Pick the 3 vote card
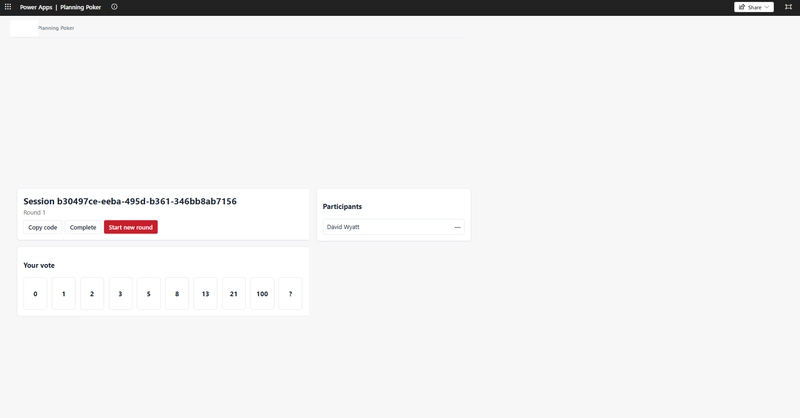This screenshot has width=800, height=418. tap(120, 294)
